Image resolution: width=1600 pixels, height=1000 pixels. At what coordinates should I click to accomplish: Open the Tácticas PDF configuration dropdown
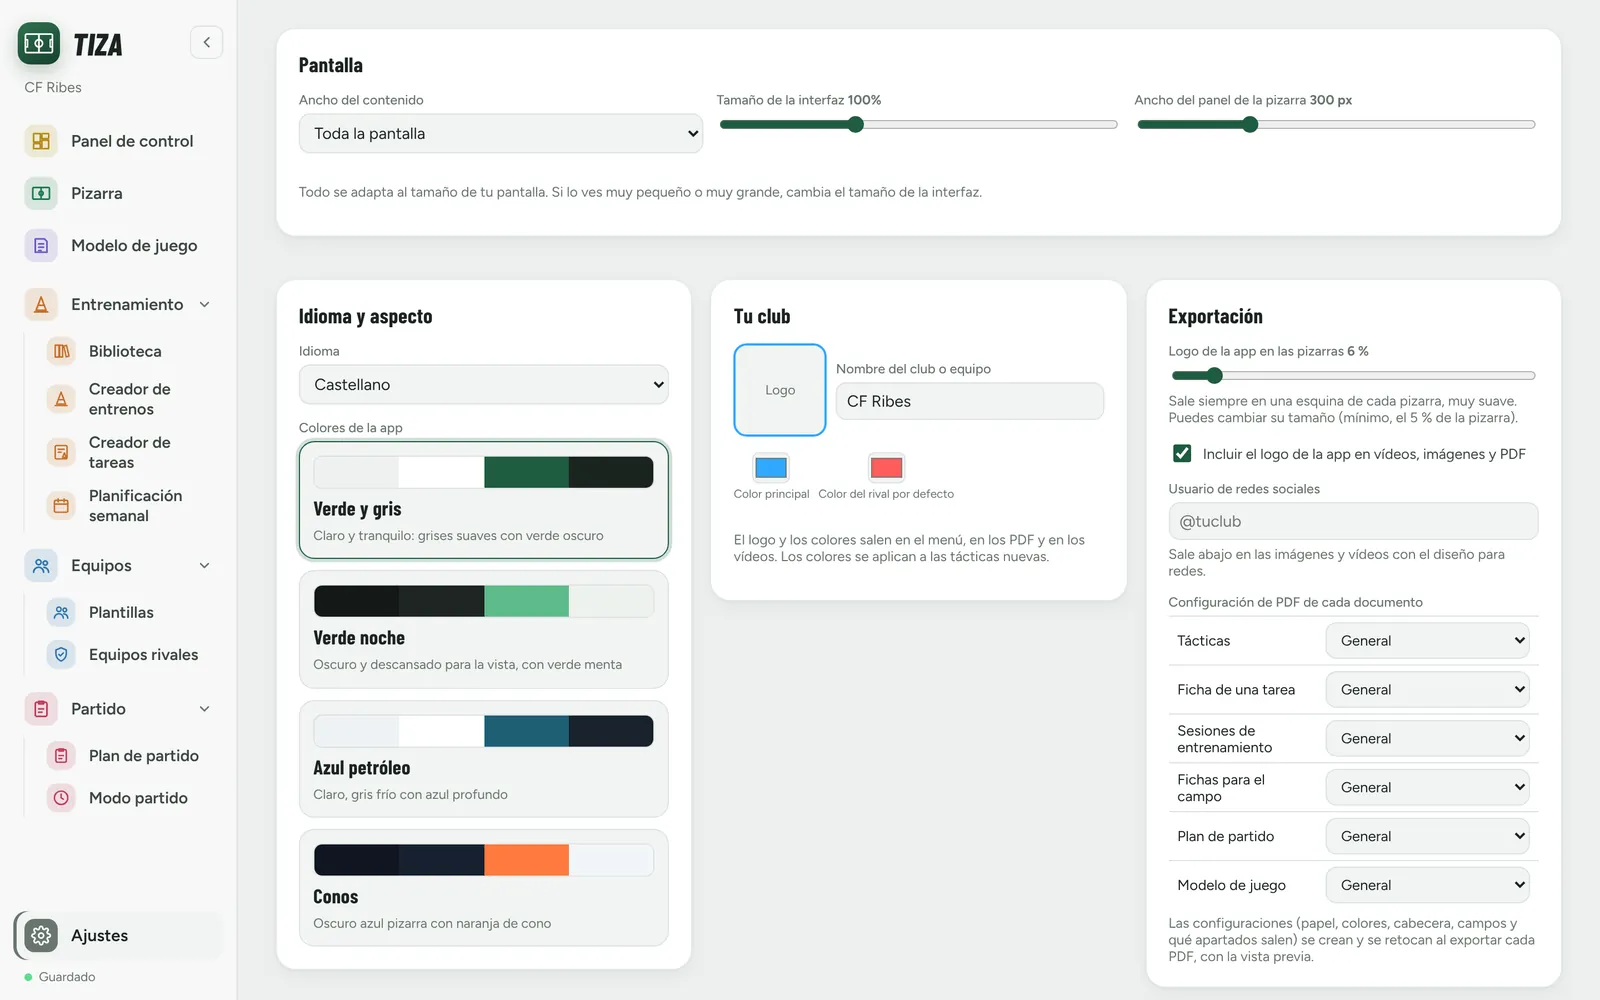point(1427,640)
